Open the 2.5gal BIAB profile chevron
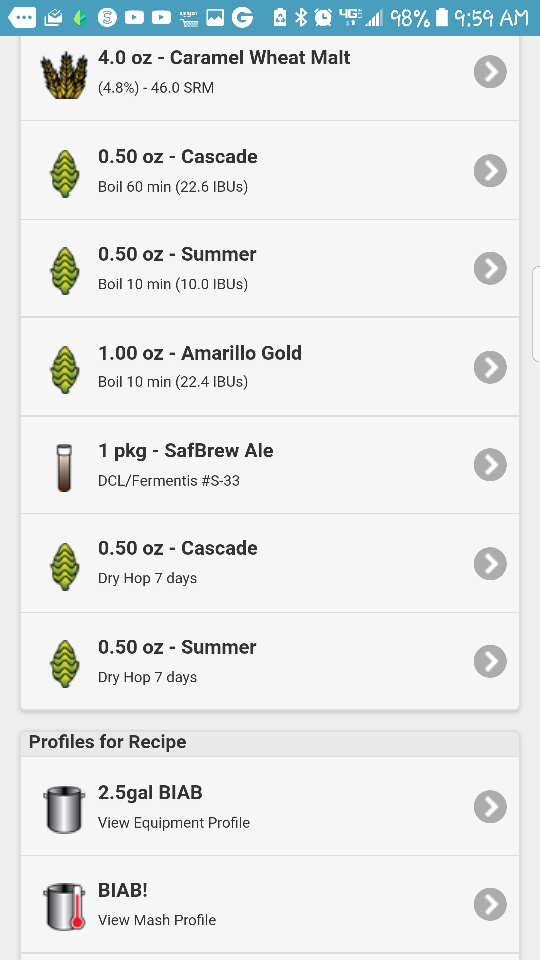Viewport: 540px width, 960px height. (490, 806)
